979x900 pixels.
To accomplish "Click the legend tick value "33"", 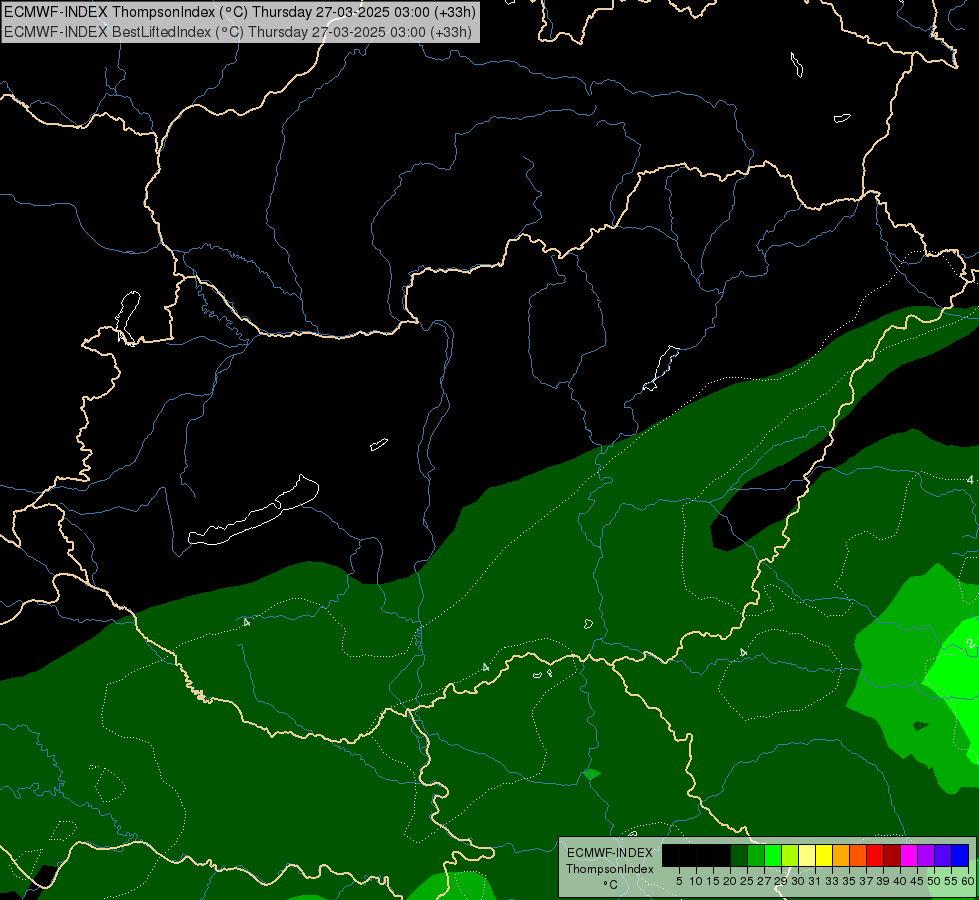I will pyautogui.click(x=832, y=881).
